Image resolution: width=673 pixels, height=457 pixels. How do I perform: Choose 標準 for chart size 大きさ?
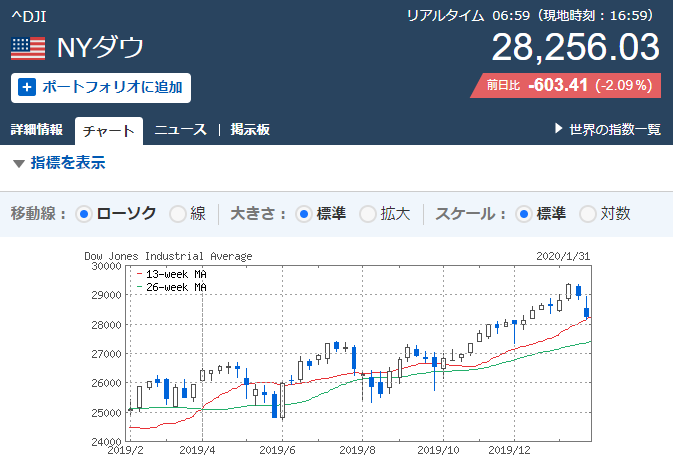304,214
